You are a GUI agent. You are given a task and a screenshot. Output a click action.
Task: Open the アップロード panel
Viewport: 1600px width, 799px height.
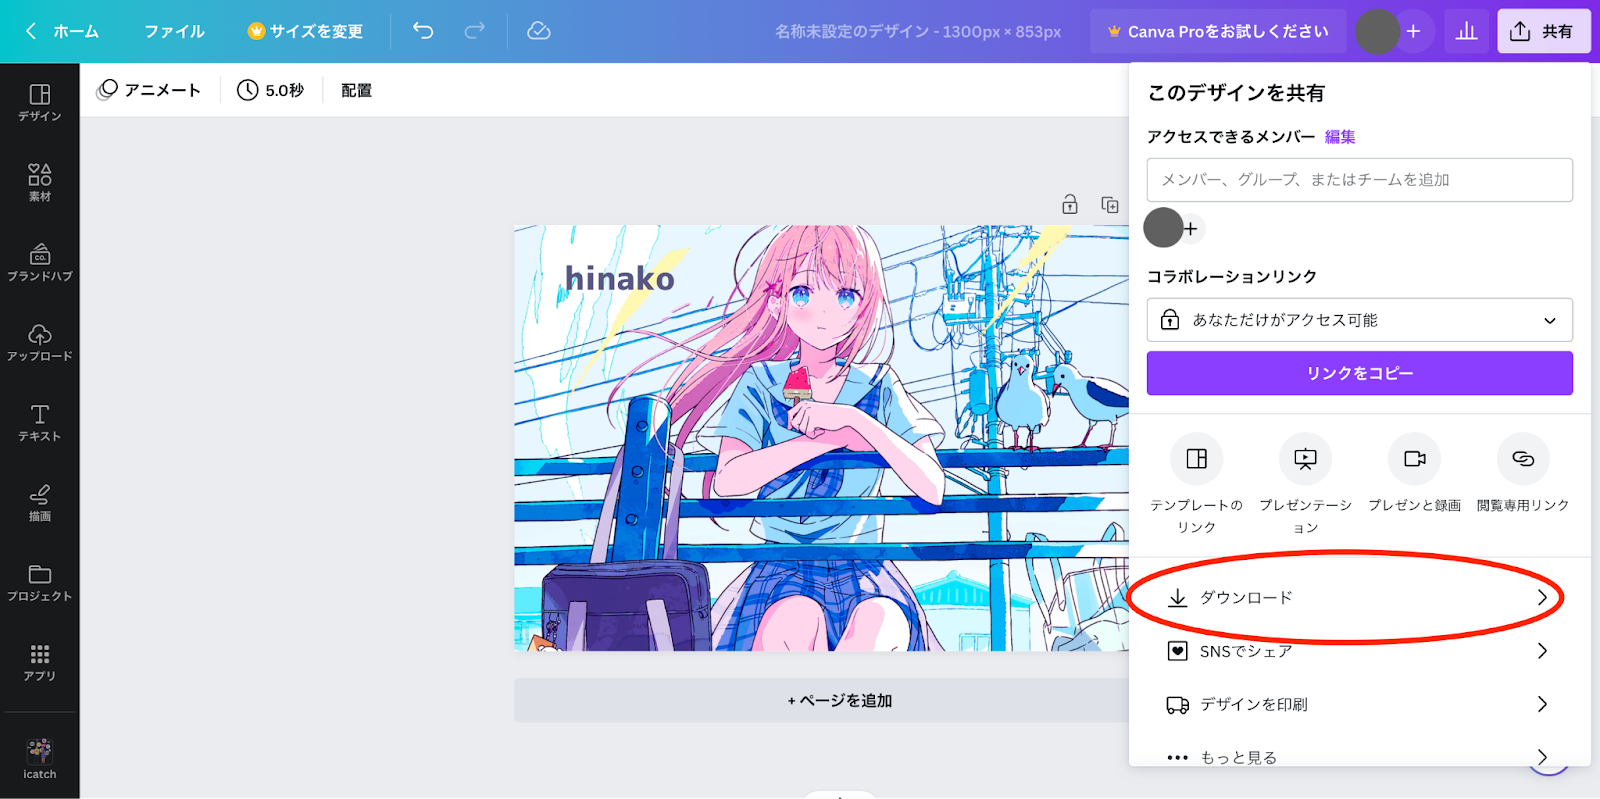tap(39, 342)
